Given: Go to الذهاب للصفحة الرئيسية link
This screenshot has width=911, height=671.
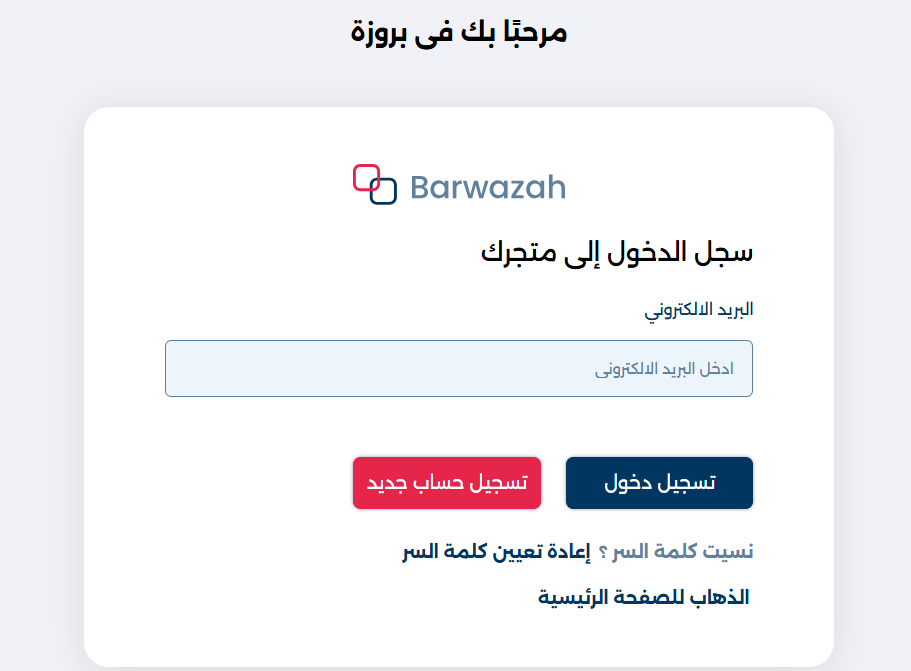Looking at the screenshot, I should (644, 598).
